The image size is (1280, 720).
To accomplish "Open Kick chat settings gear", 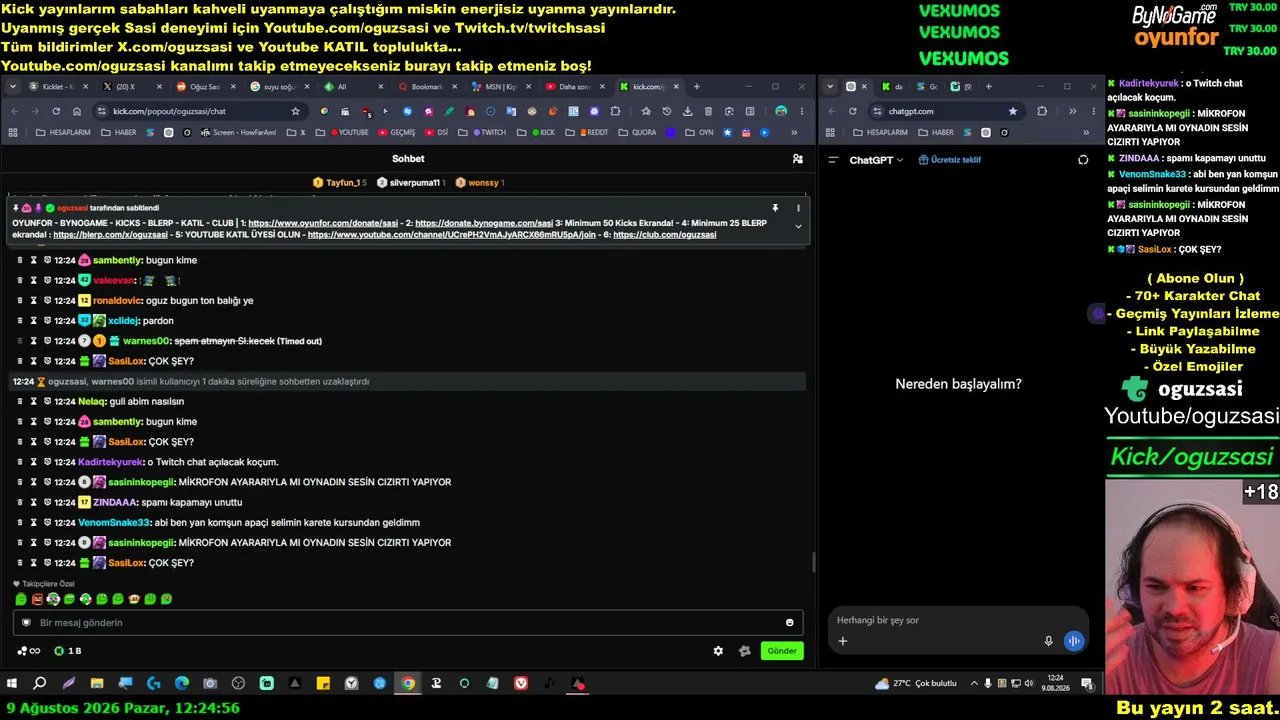I will (x=718, y=651).
